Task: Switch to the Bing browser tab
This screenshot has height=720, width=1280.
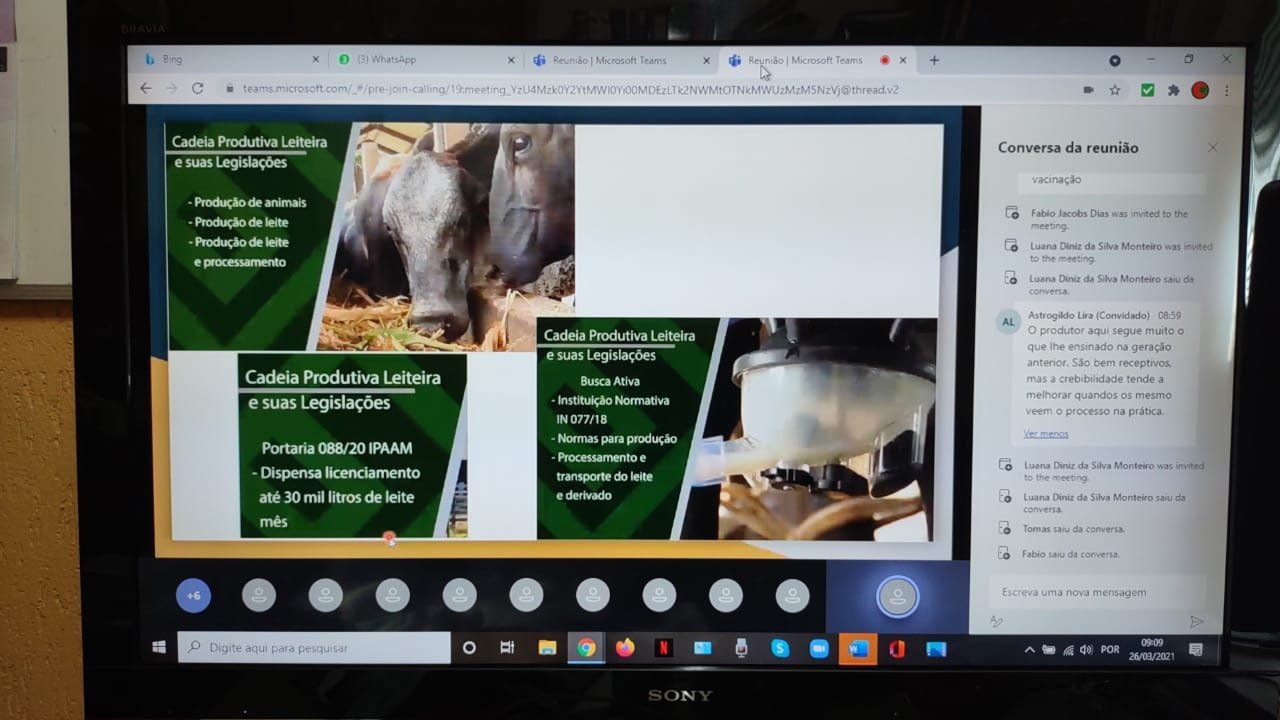Action: coord(225,60)
